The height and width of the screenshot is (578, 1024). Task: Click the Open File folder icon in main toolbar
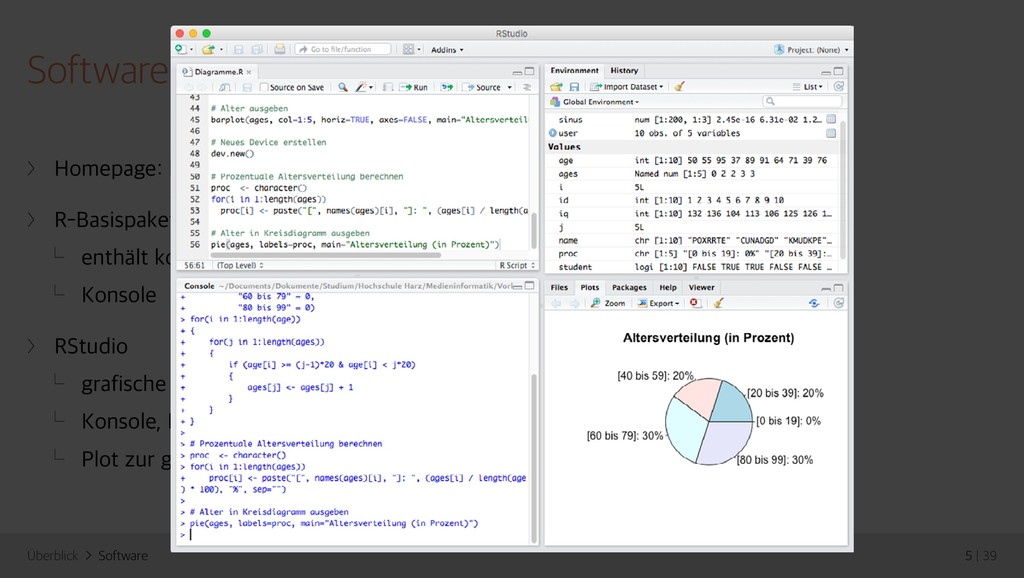point(208,50)
